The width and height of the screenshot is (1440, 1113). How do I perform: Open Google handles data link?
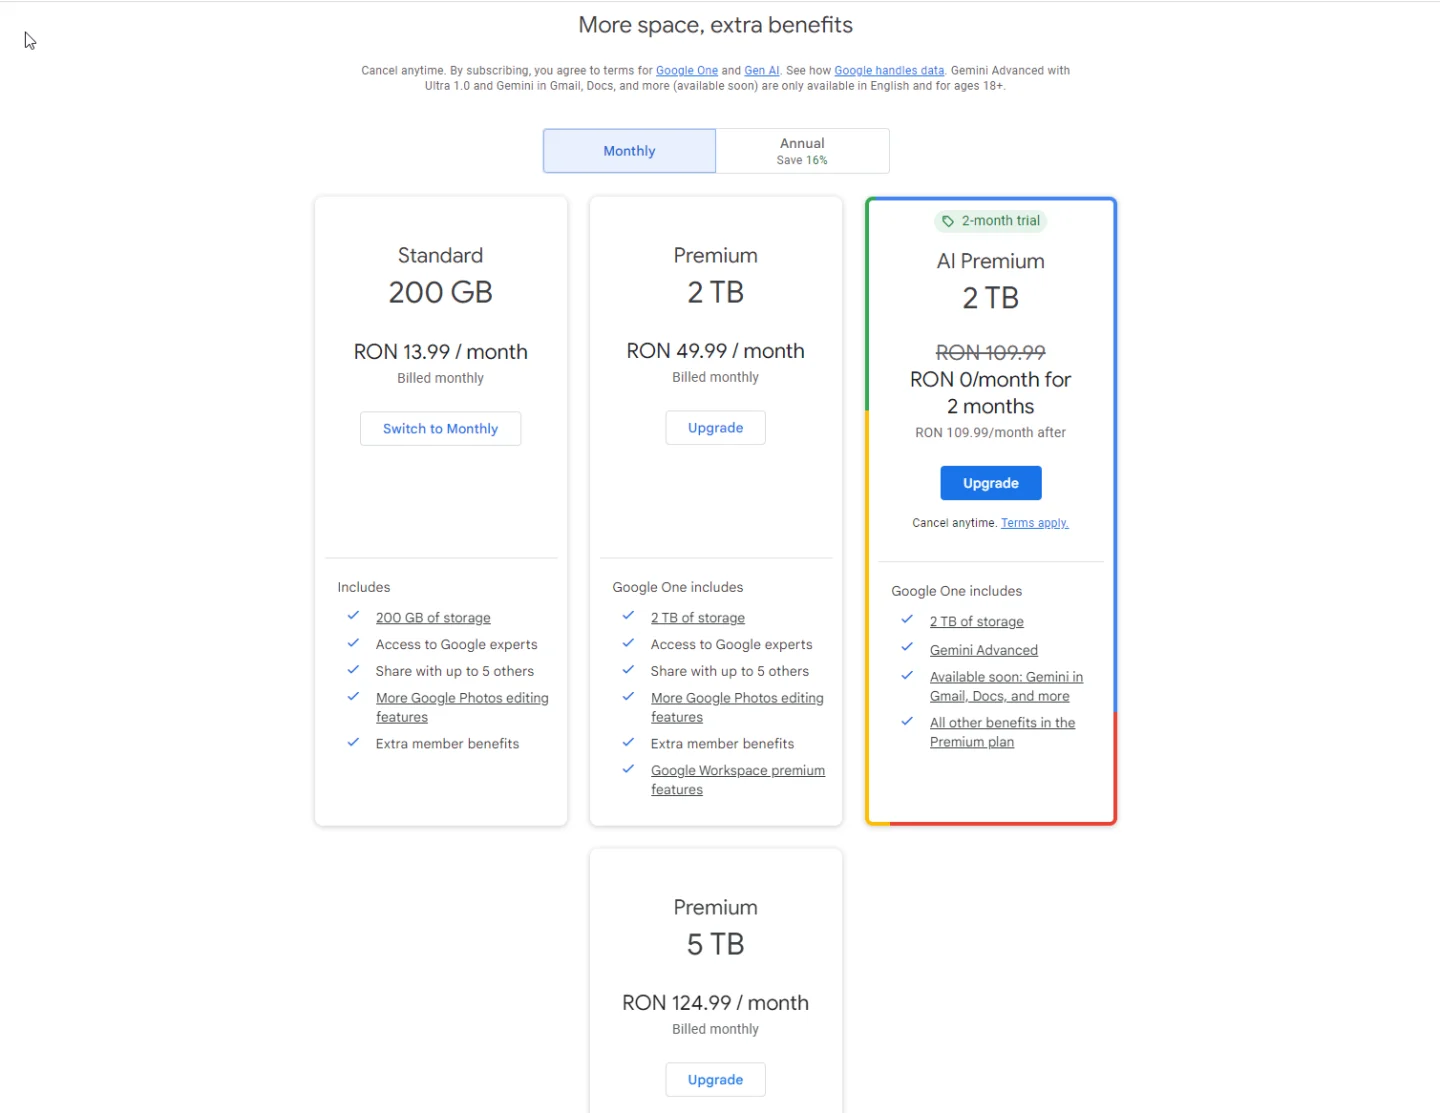coord(889,71)
